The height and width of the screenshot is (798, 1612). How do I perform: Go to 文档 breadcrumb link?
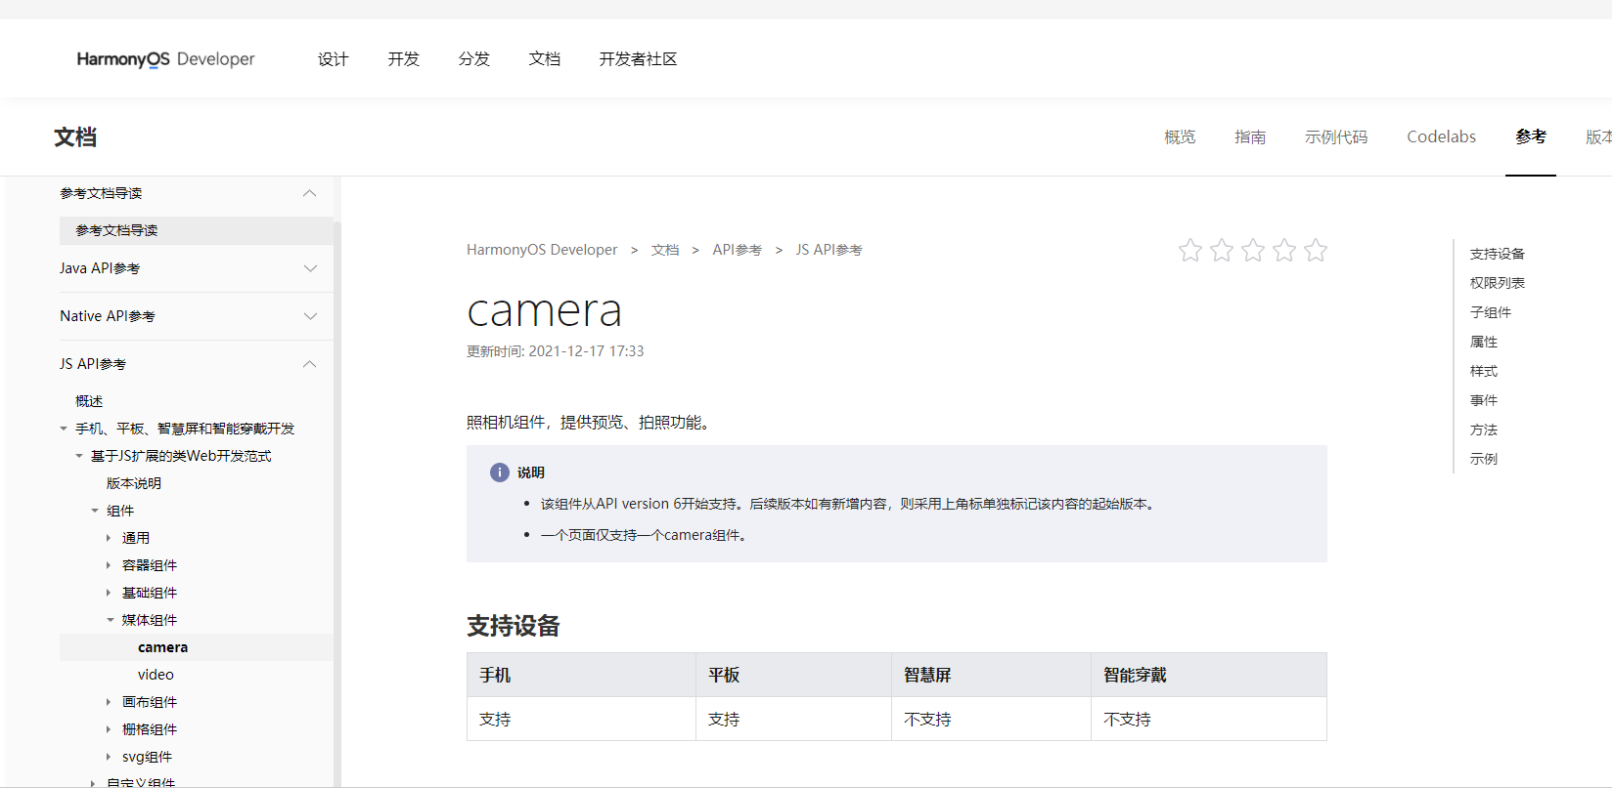665,250
